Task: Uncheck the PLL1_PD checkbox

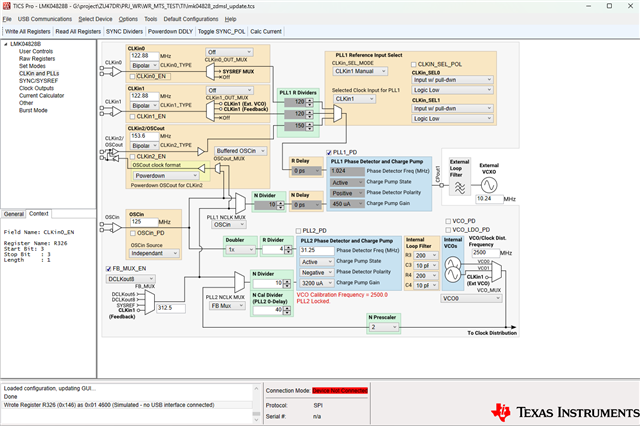Action: pos(329,152)
